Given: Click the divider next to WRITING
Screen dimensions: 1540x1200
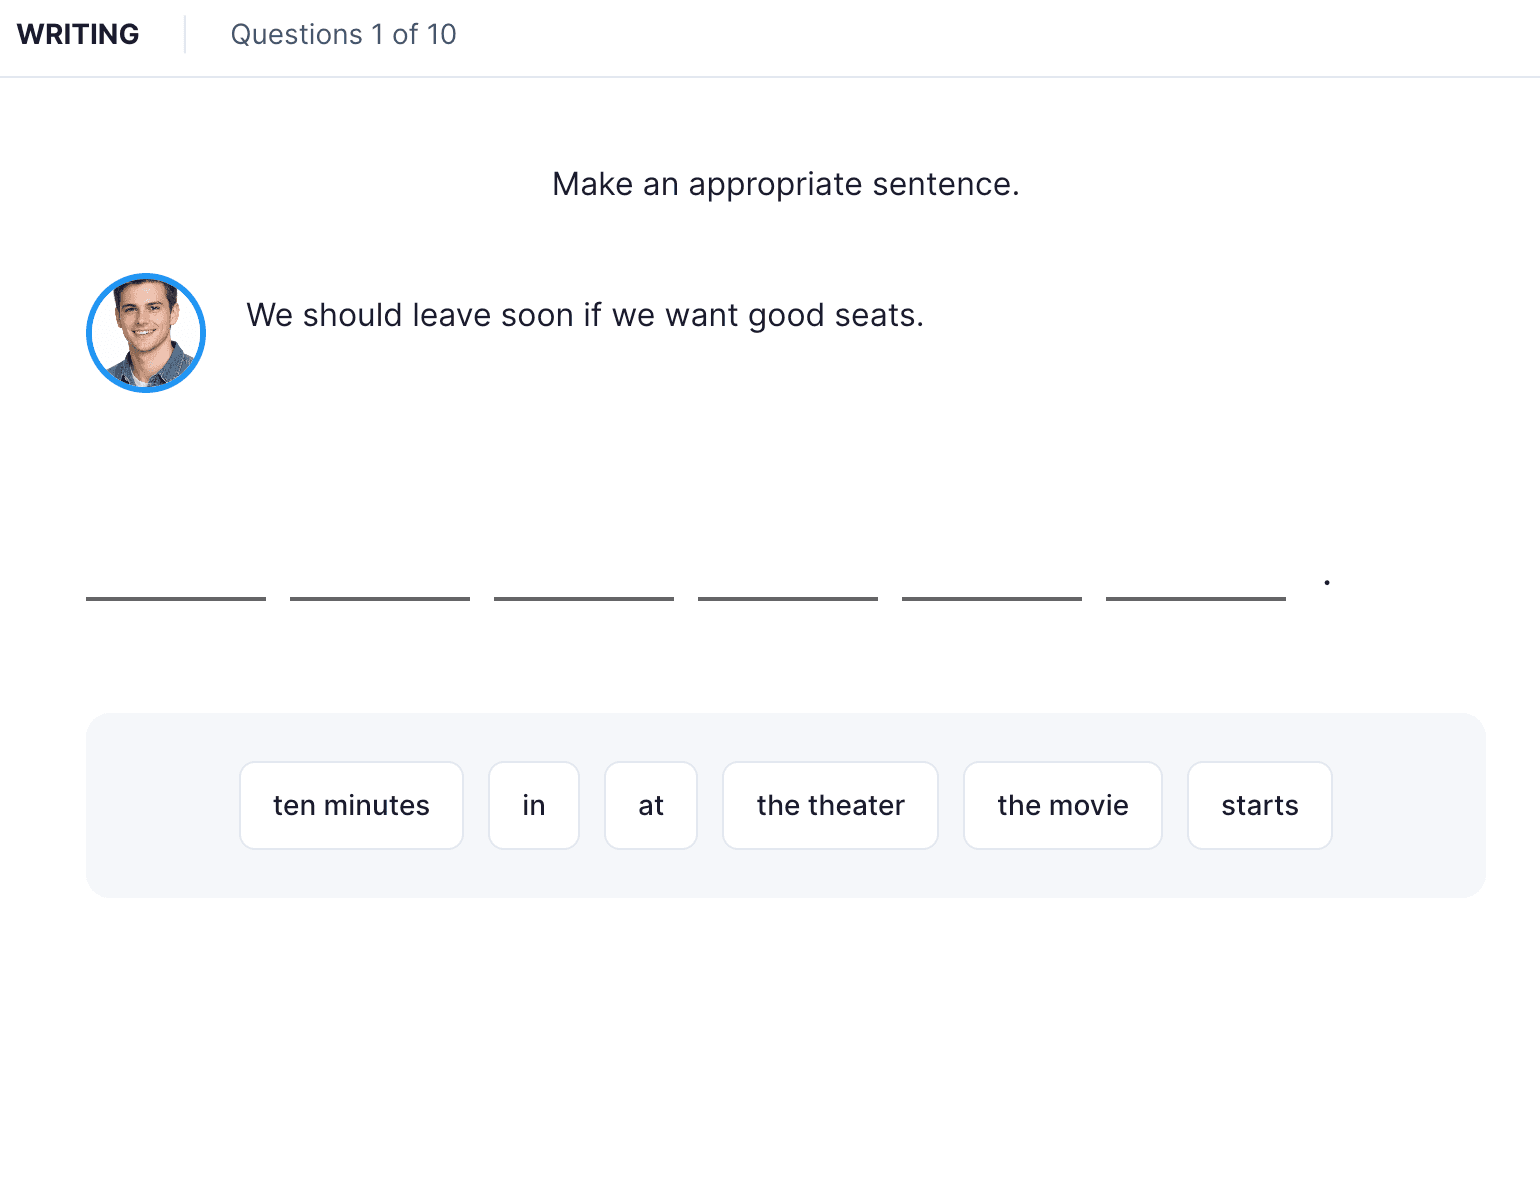Looking at the screenshot, I should 186,33.
